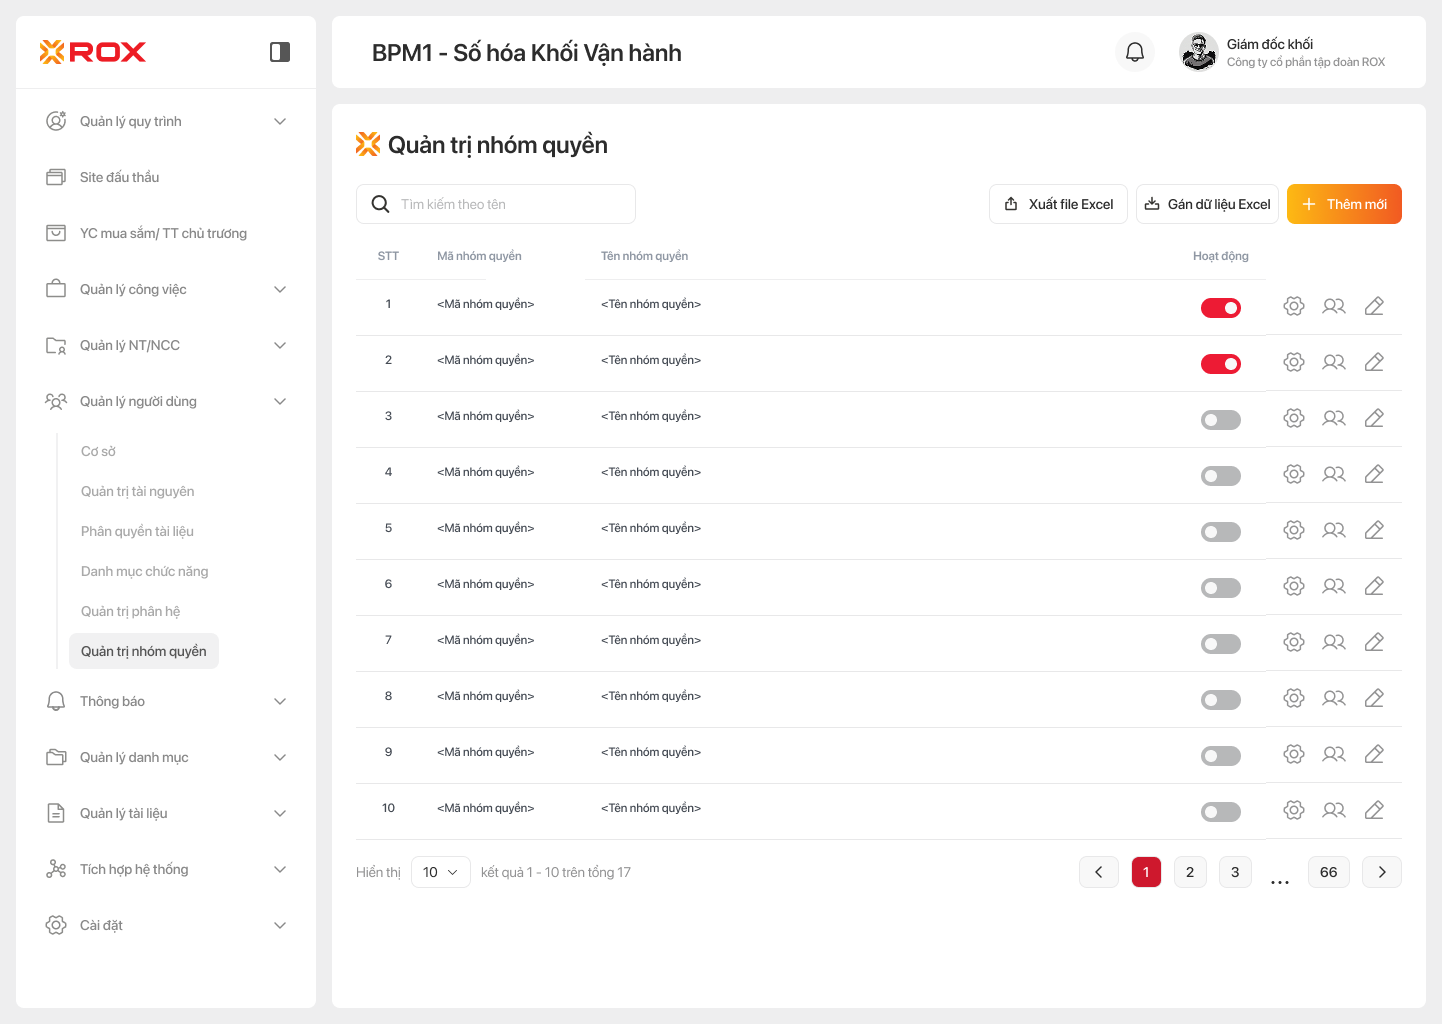Open settings gear icon for row 1

1294,306
